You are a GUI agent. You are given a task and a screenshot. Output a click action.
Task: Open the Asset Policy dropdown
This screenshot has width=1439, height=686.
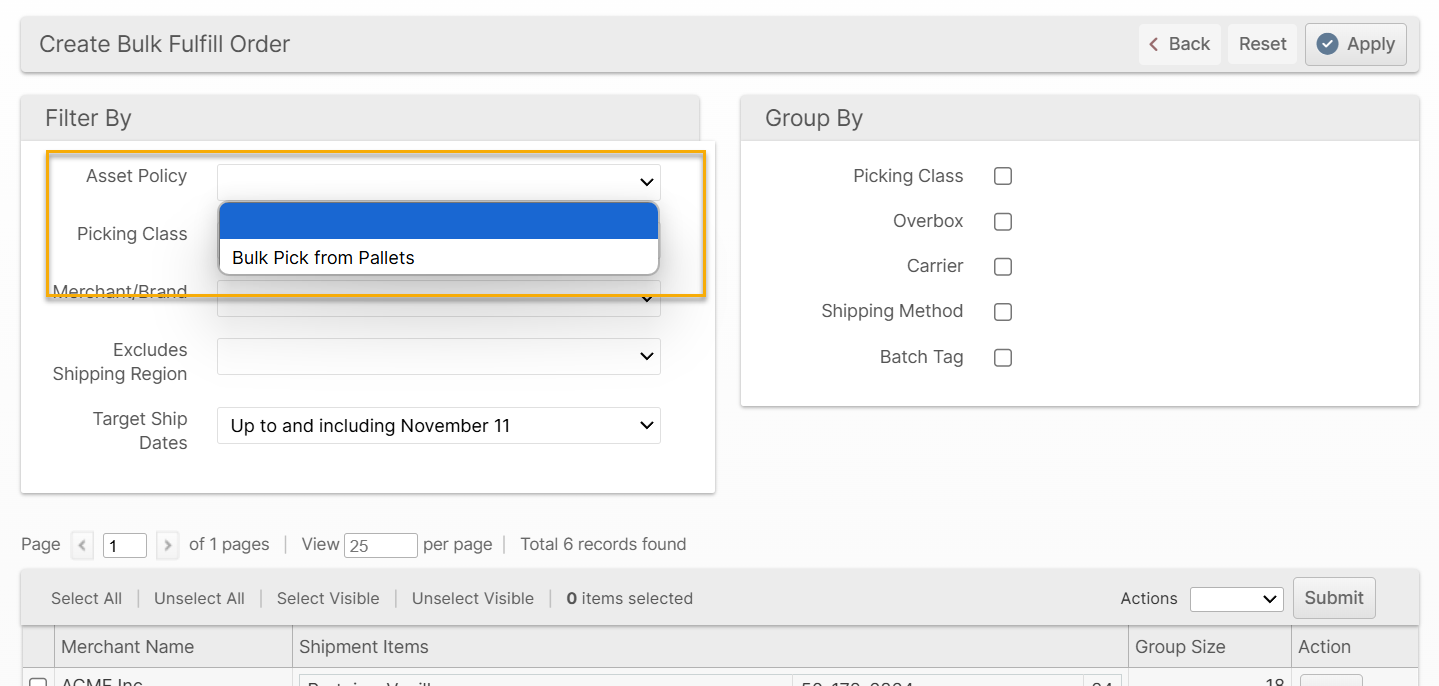[438, 182]
